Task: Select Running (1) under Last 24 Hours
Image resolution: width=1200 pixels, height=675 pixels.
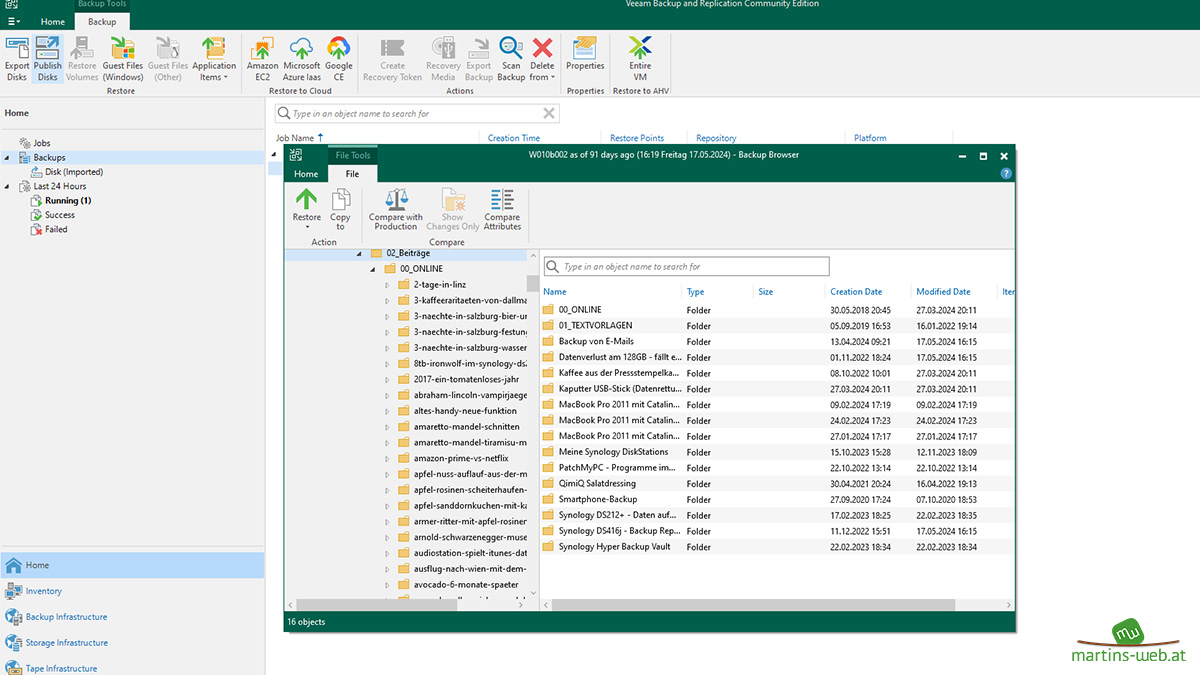Action: coord(67,200)
